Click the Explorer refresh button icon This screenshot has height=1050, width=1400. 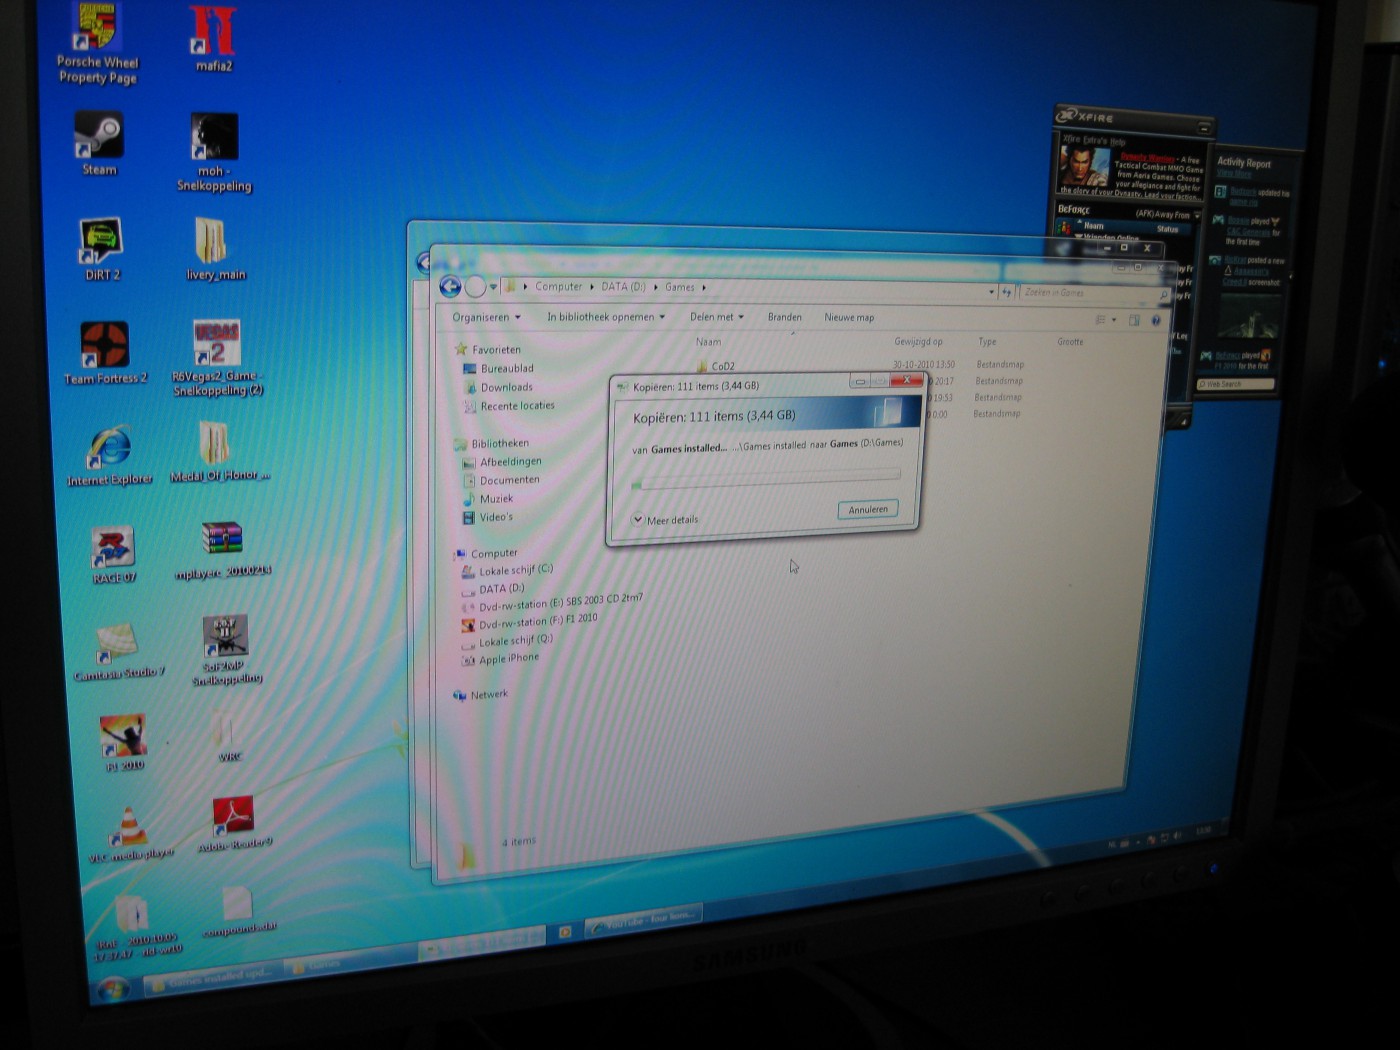(1007, 292)
